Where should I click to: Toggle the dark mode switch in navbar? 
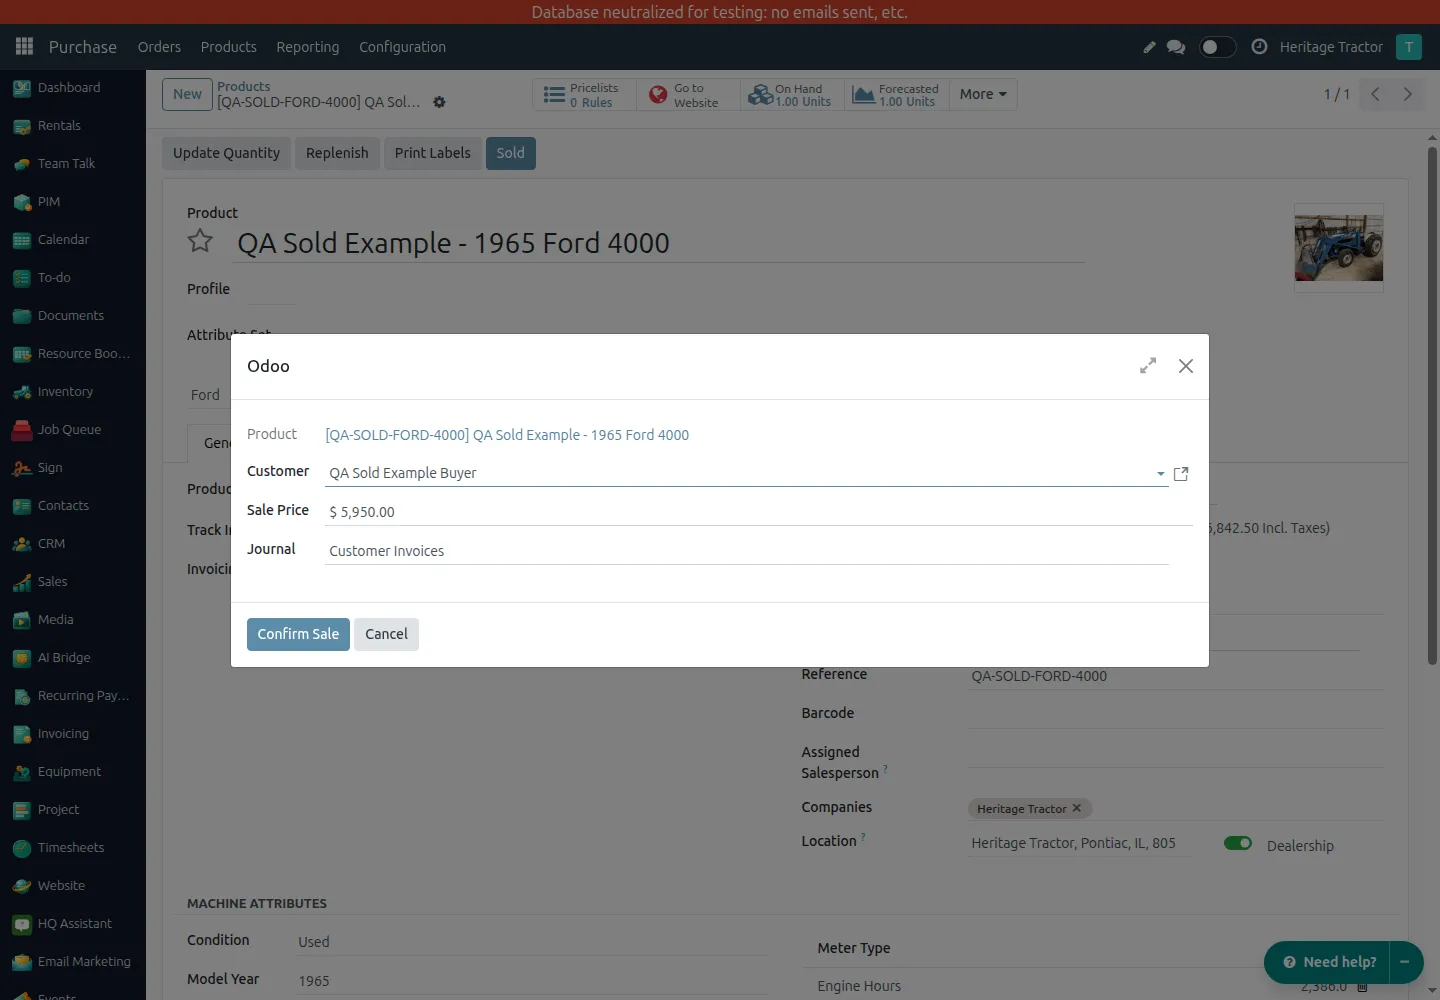pos(1217,47)
